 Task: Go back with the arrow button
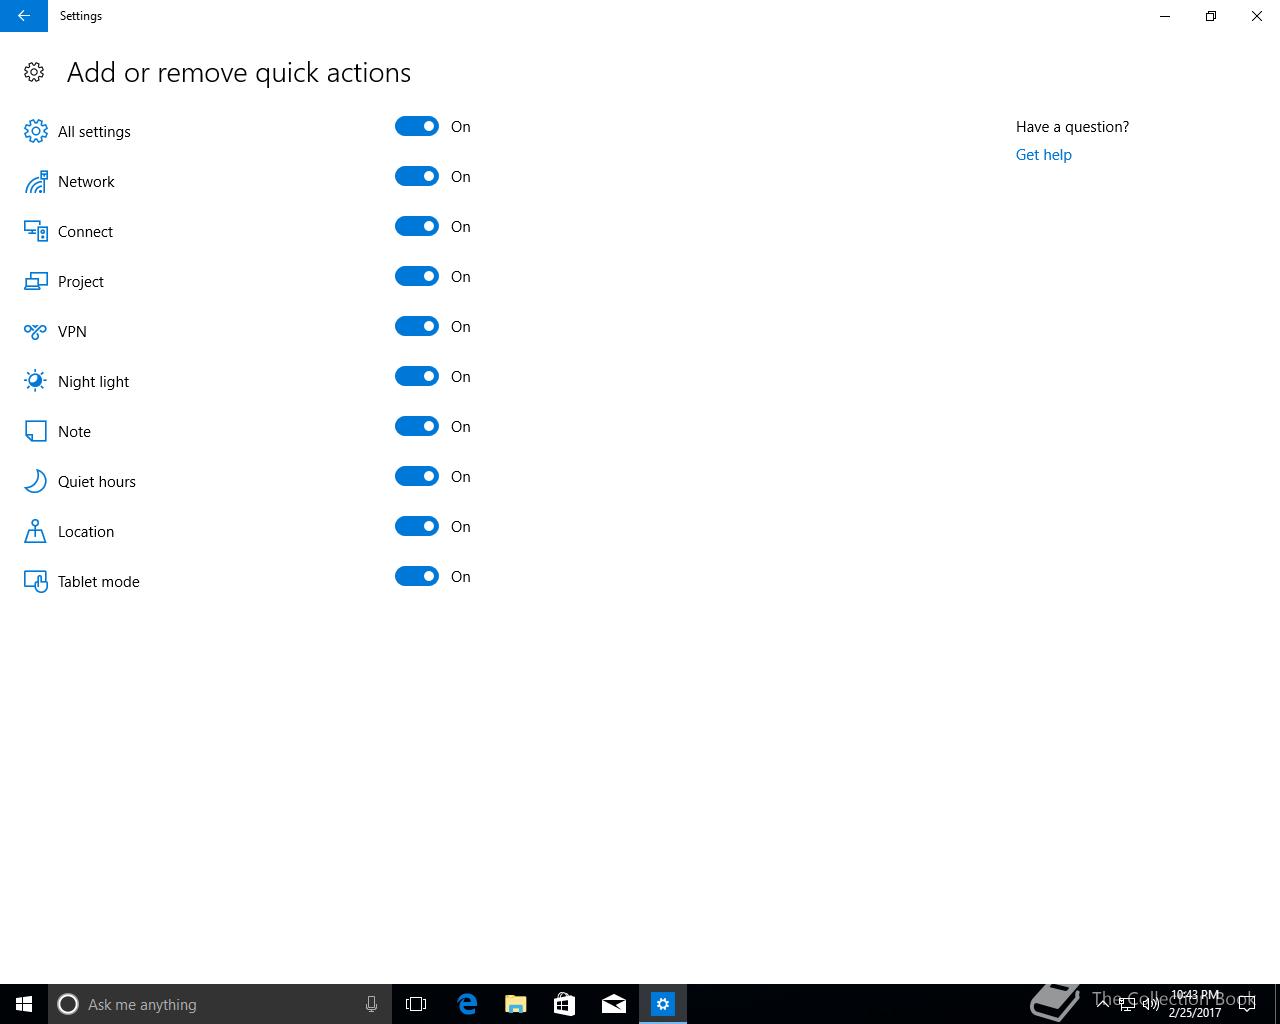click(x=24, y=16)
